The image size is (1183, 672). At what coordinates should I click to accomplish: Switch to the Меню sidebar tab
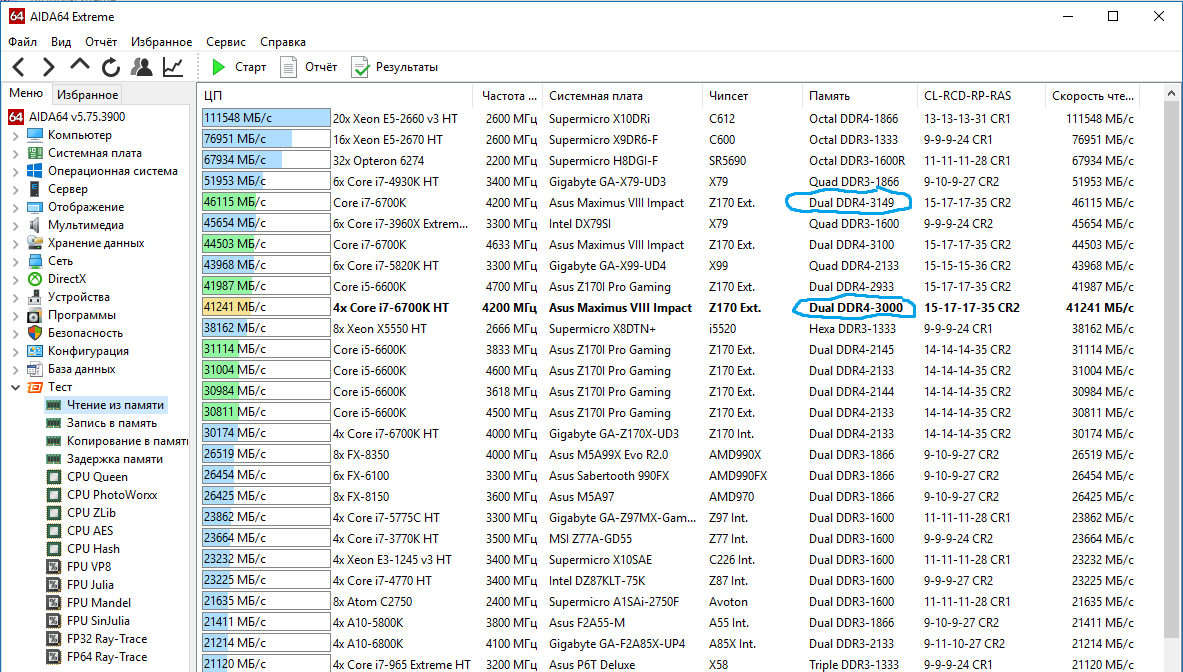[26, 93]
